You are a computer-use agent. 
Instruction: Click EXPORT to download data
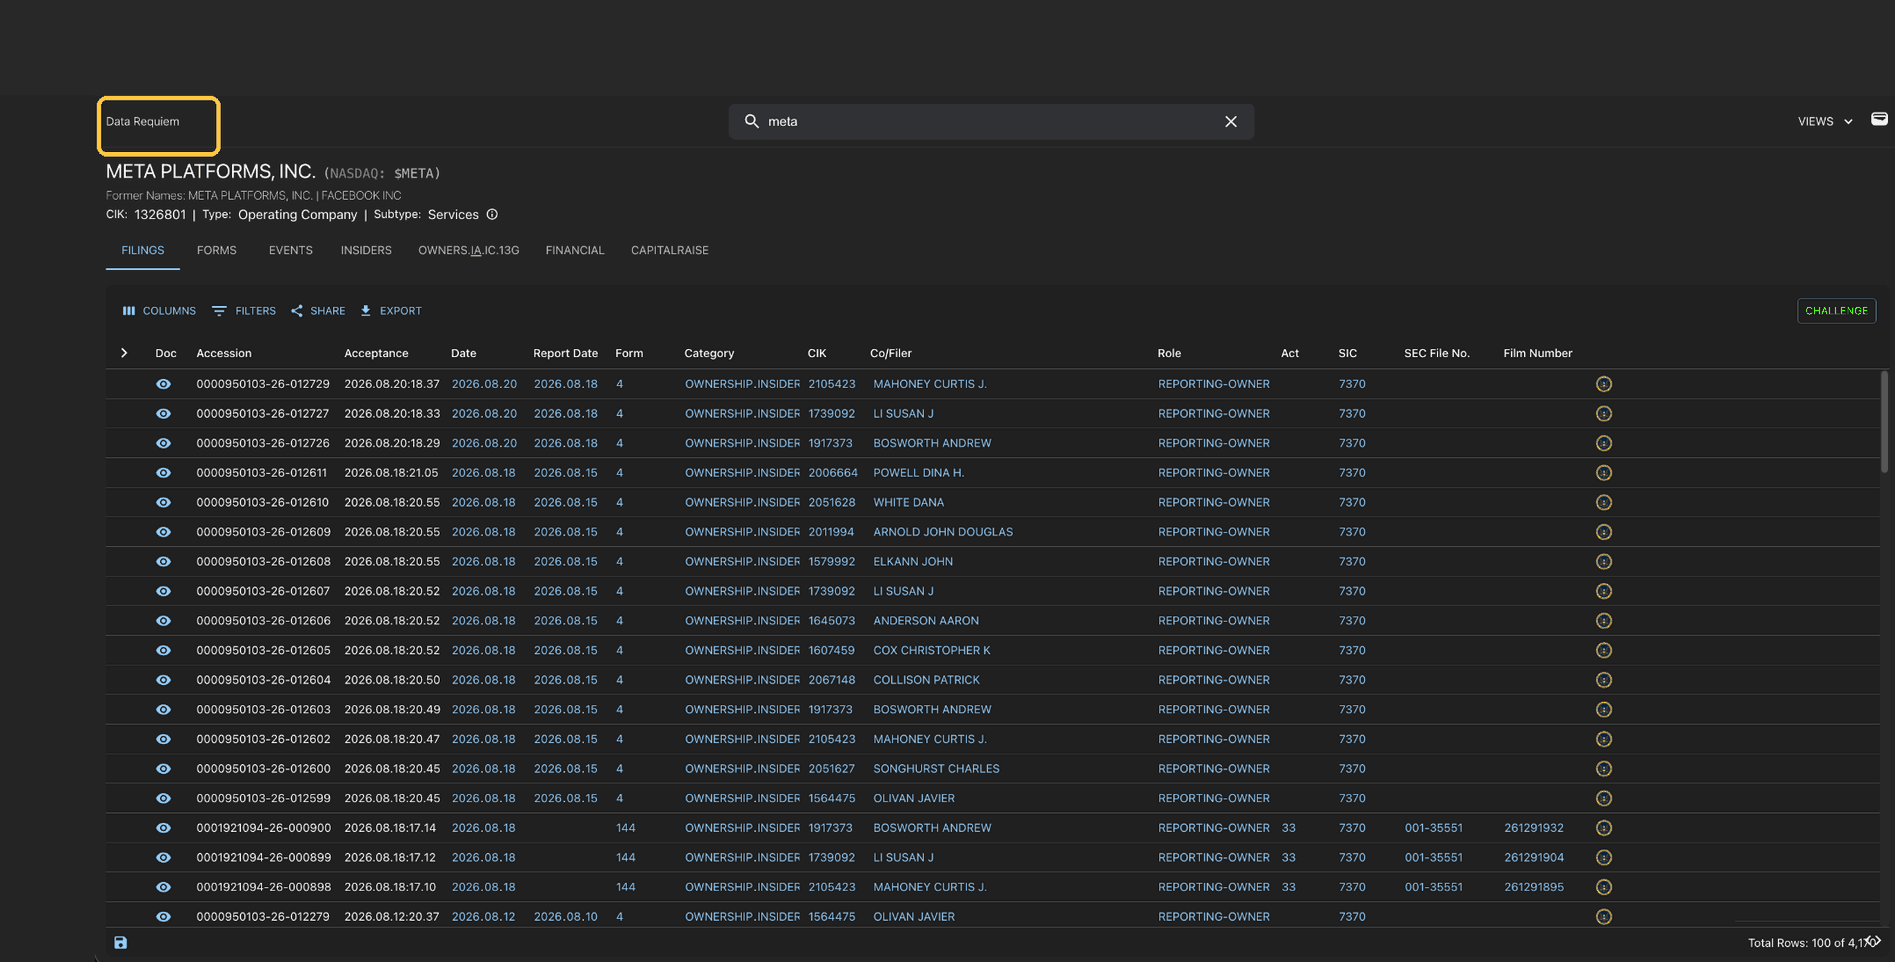[x=391, y=311]
